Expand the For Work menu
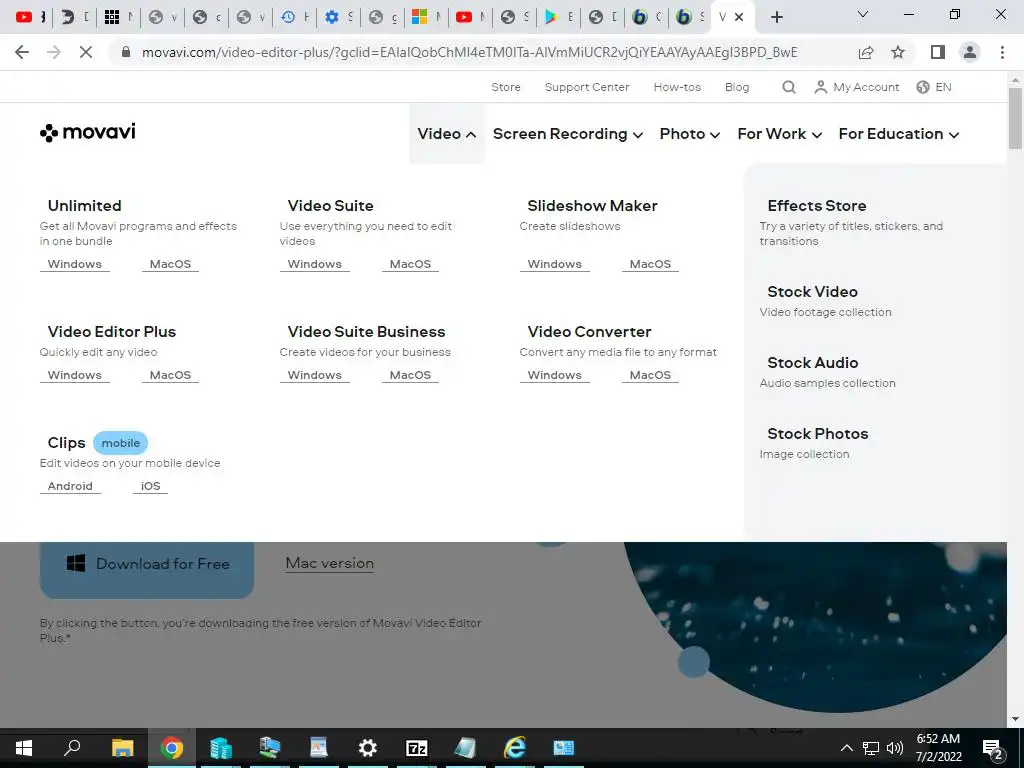Image resolution: width=1024 pixels, height=768 pixels. (x=779, y=134)
